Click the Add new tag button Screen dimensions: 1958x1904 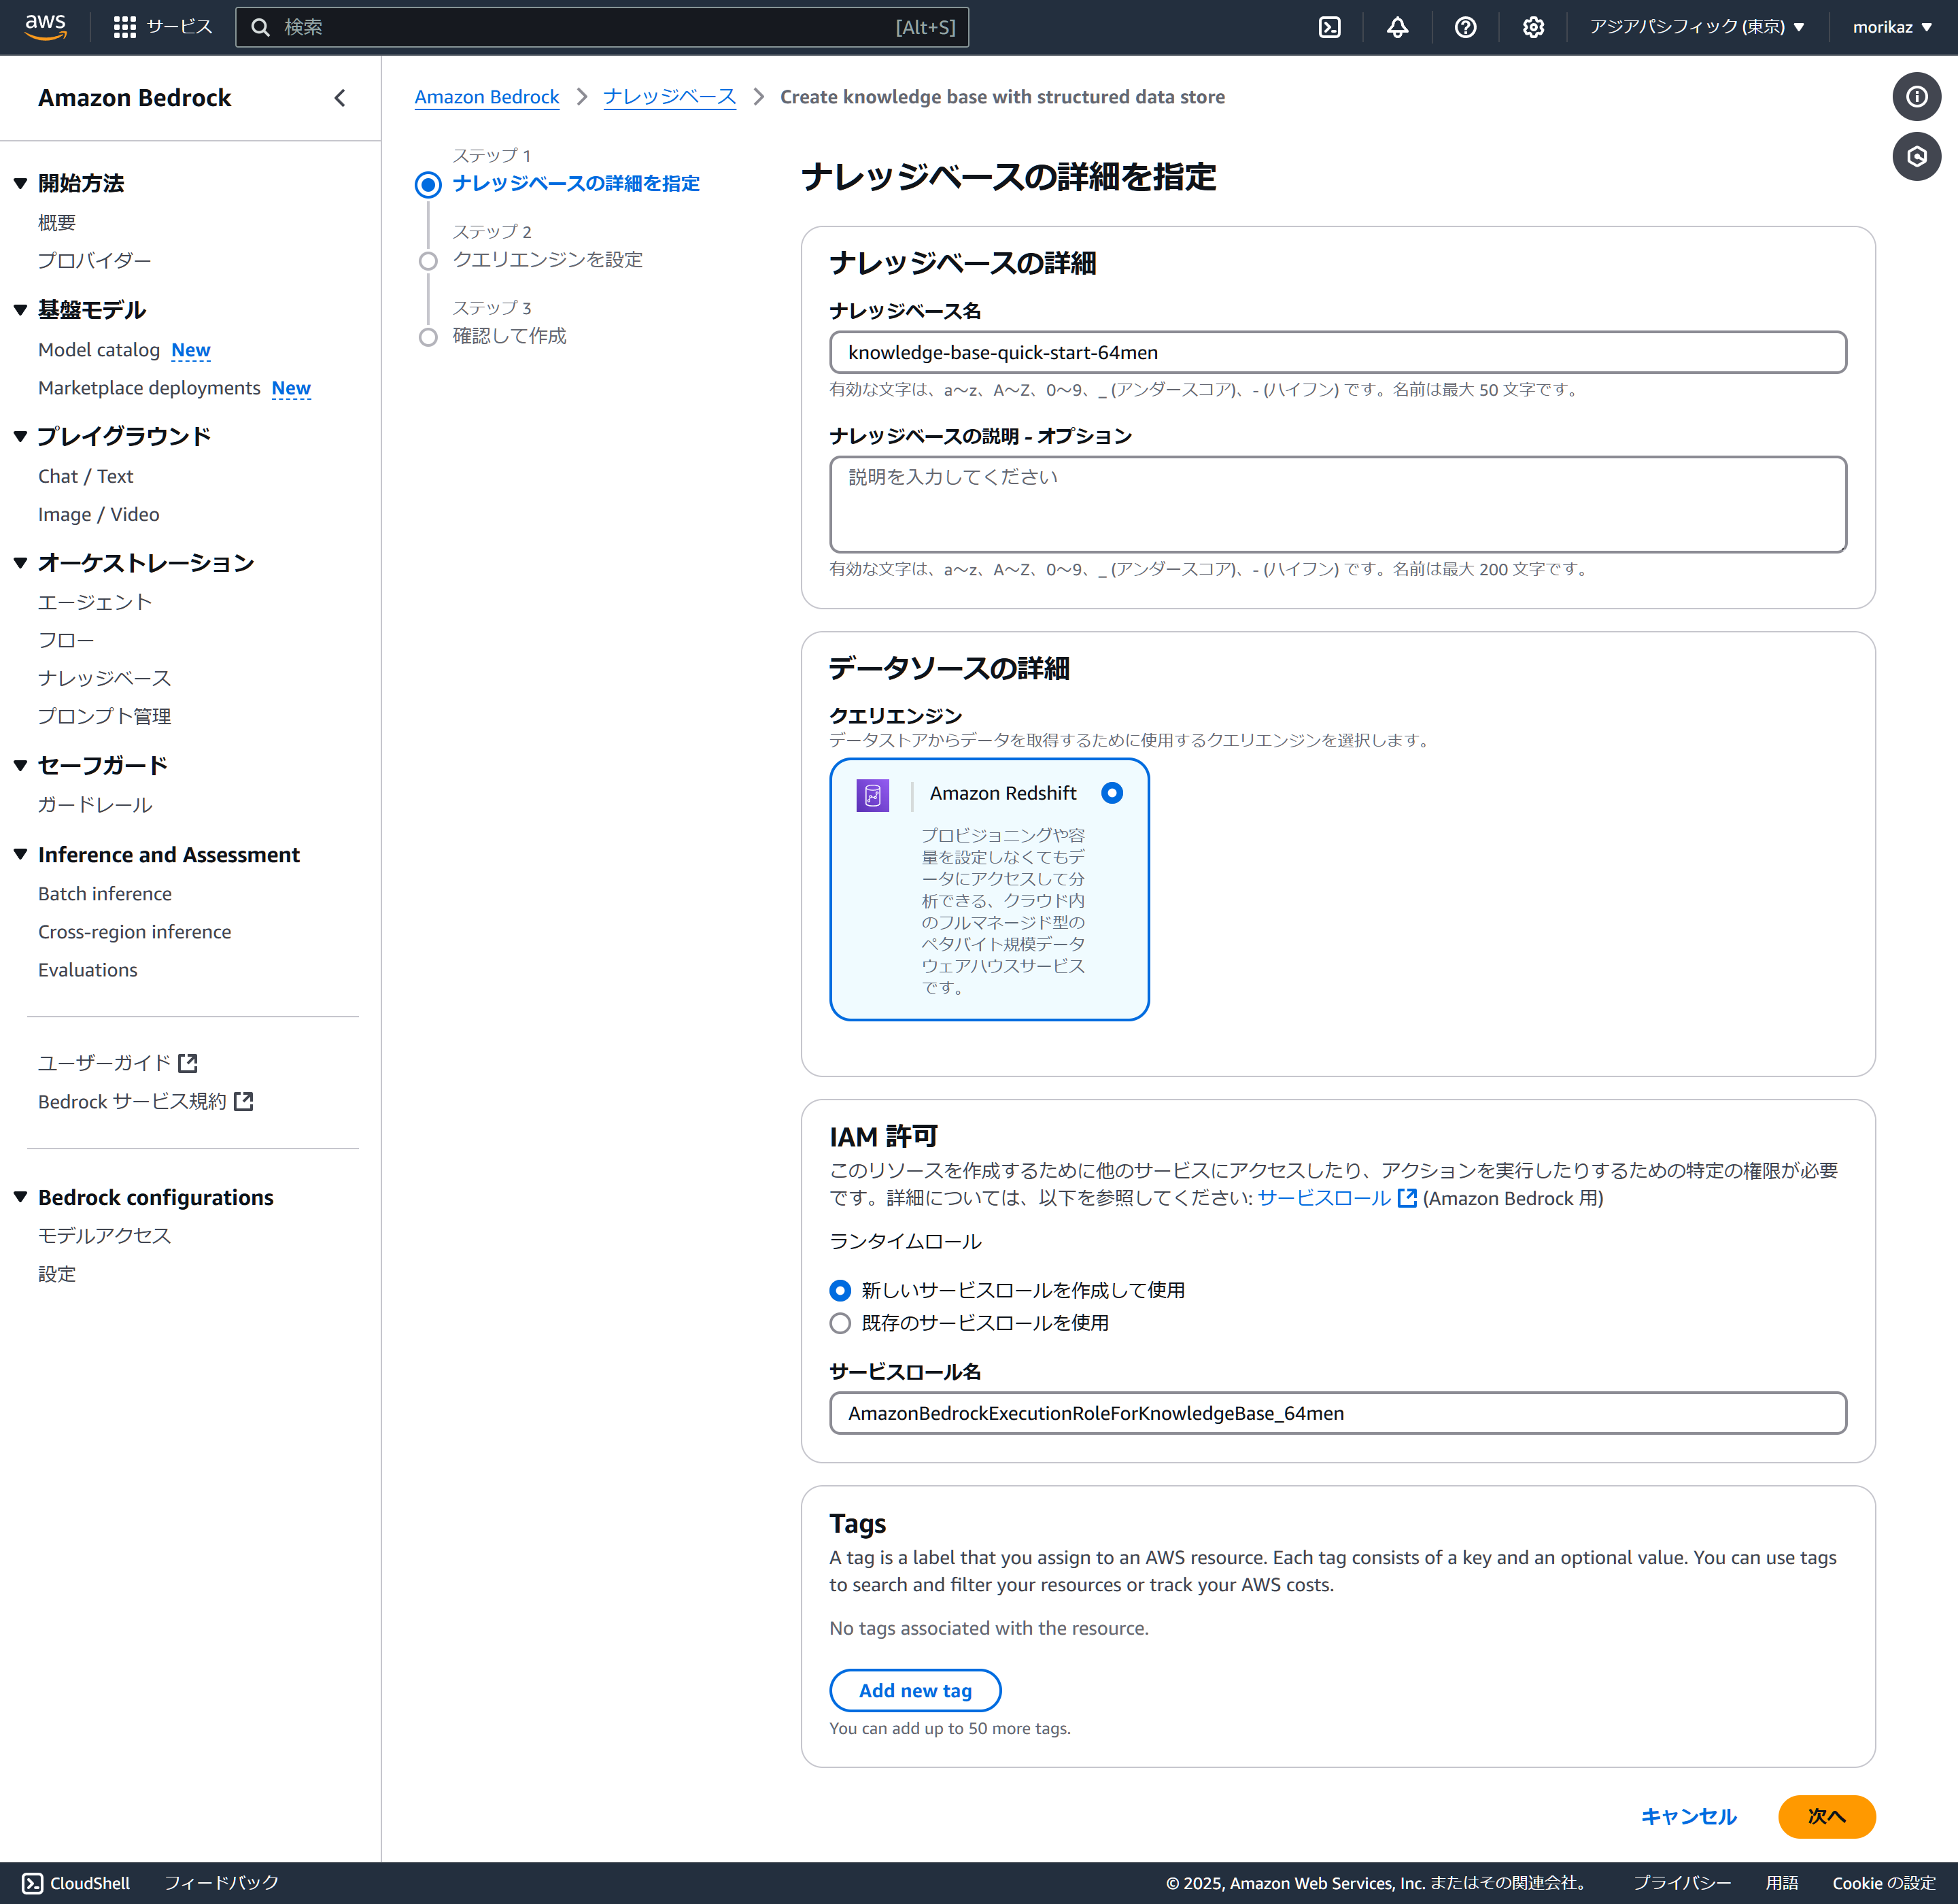[x=914, y=1690]
